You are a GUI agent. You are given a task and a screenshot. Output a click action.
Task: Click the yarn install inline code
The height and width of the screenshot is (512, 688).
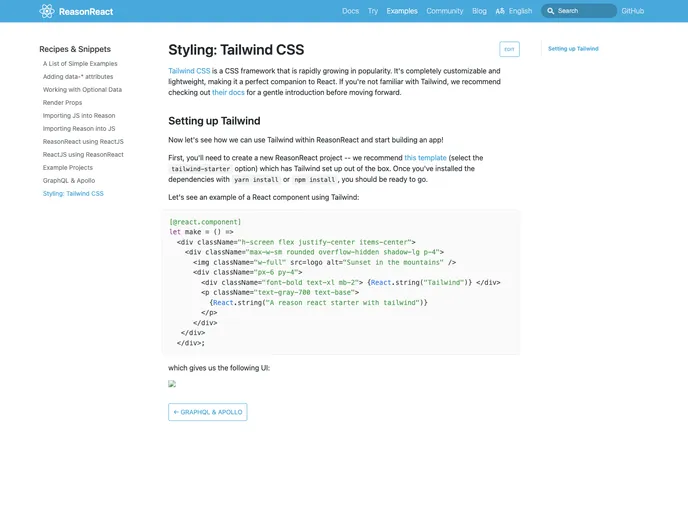tap(256, 180)
